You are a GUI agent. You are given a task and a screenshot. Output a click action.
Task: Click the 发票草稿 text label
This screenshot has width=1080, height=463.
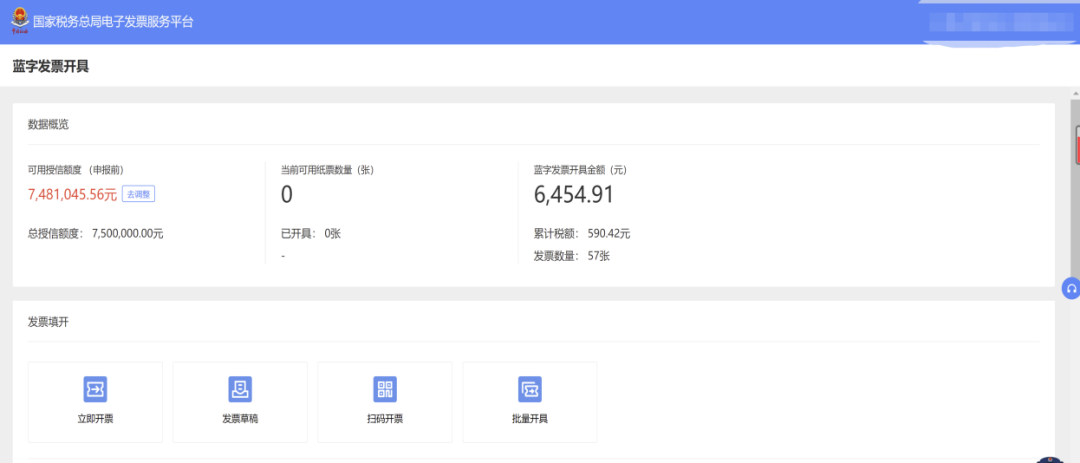pos(240,419)
